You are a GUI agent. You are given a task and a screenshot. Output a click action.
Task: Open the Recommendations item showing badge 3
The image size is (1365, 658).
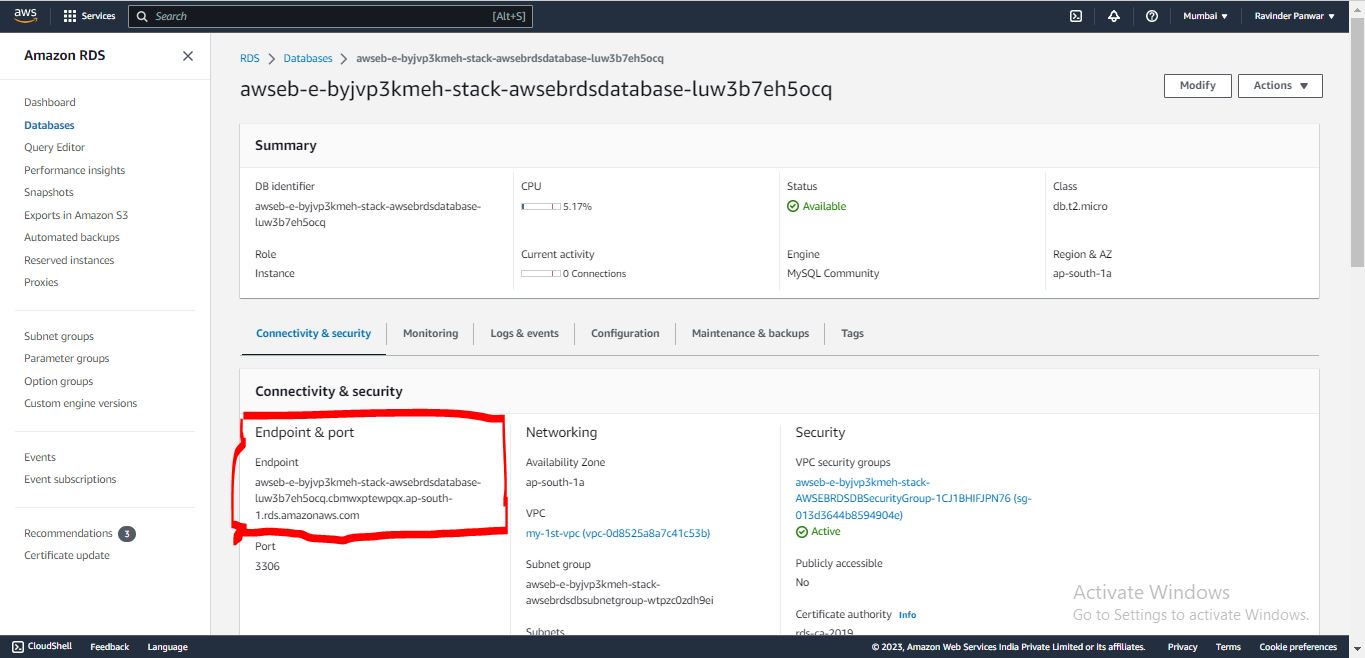pos(70,533)
